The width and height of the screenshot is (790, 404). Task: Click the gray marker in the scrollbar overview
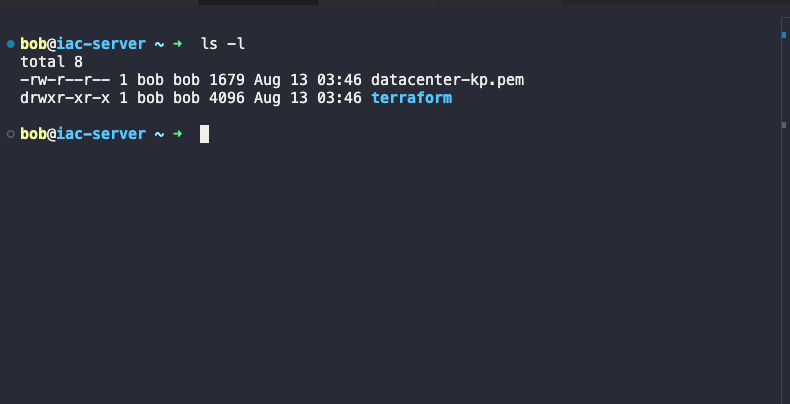[784, 124]
